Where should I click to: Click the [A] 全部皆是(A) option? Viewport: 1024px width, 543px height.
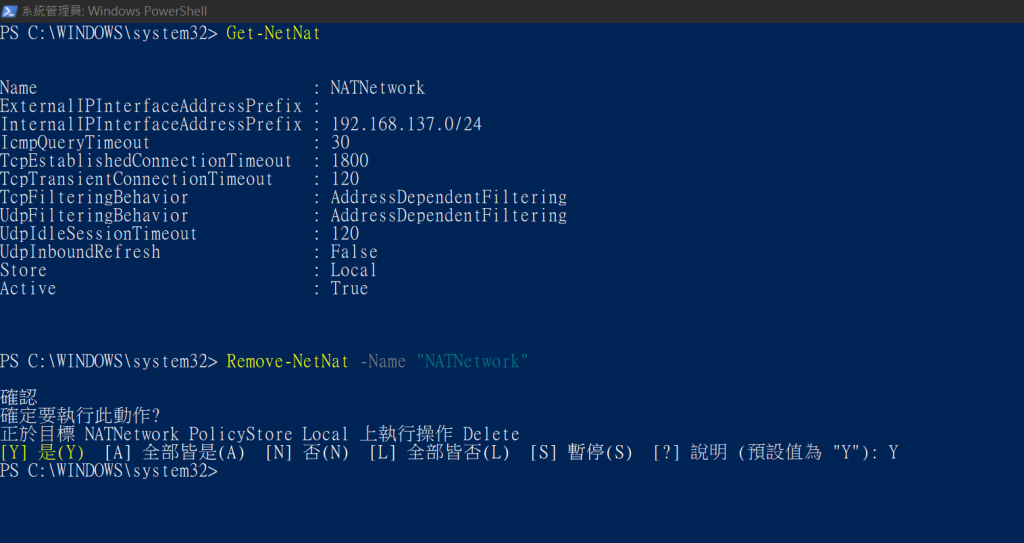pos(174,452)
